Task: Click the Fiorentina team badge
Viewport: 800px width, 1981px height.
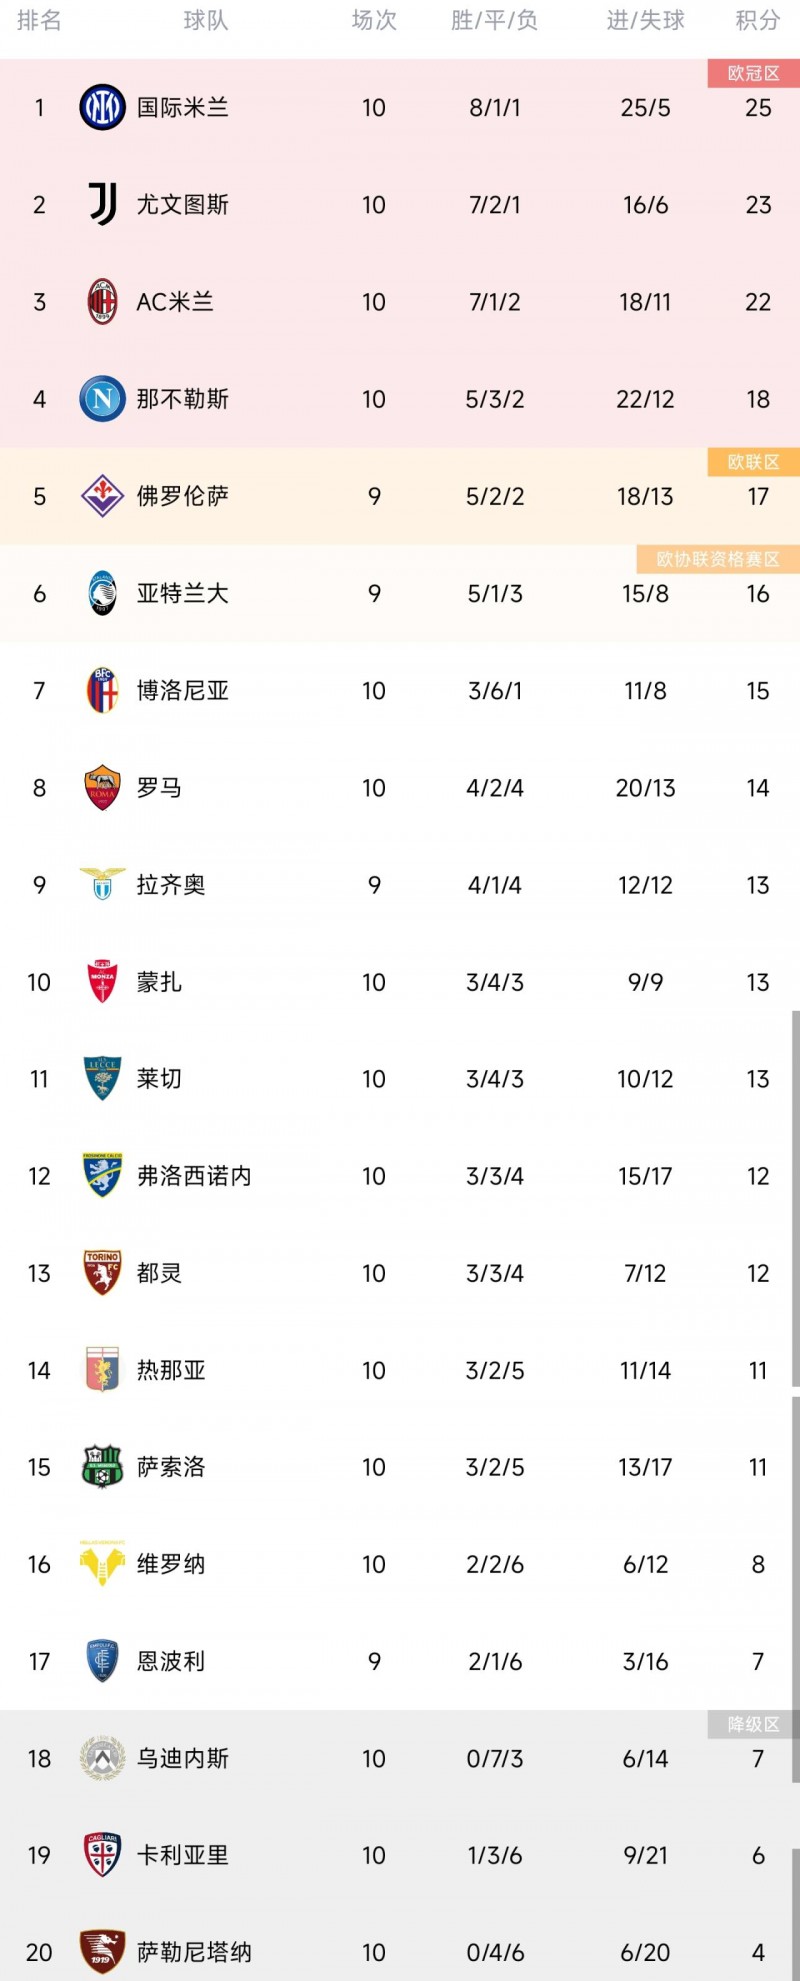Action: [102, 495]
